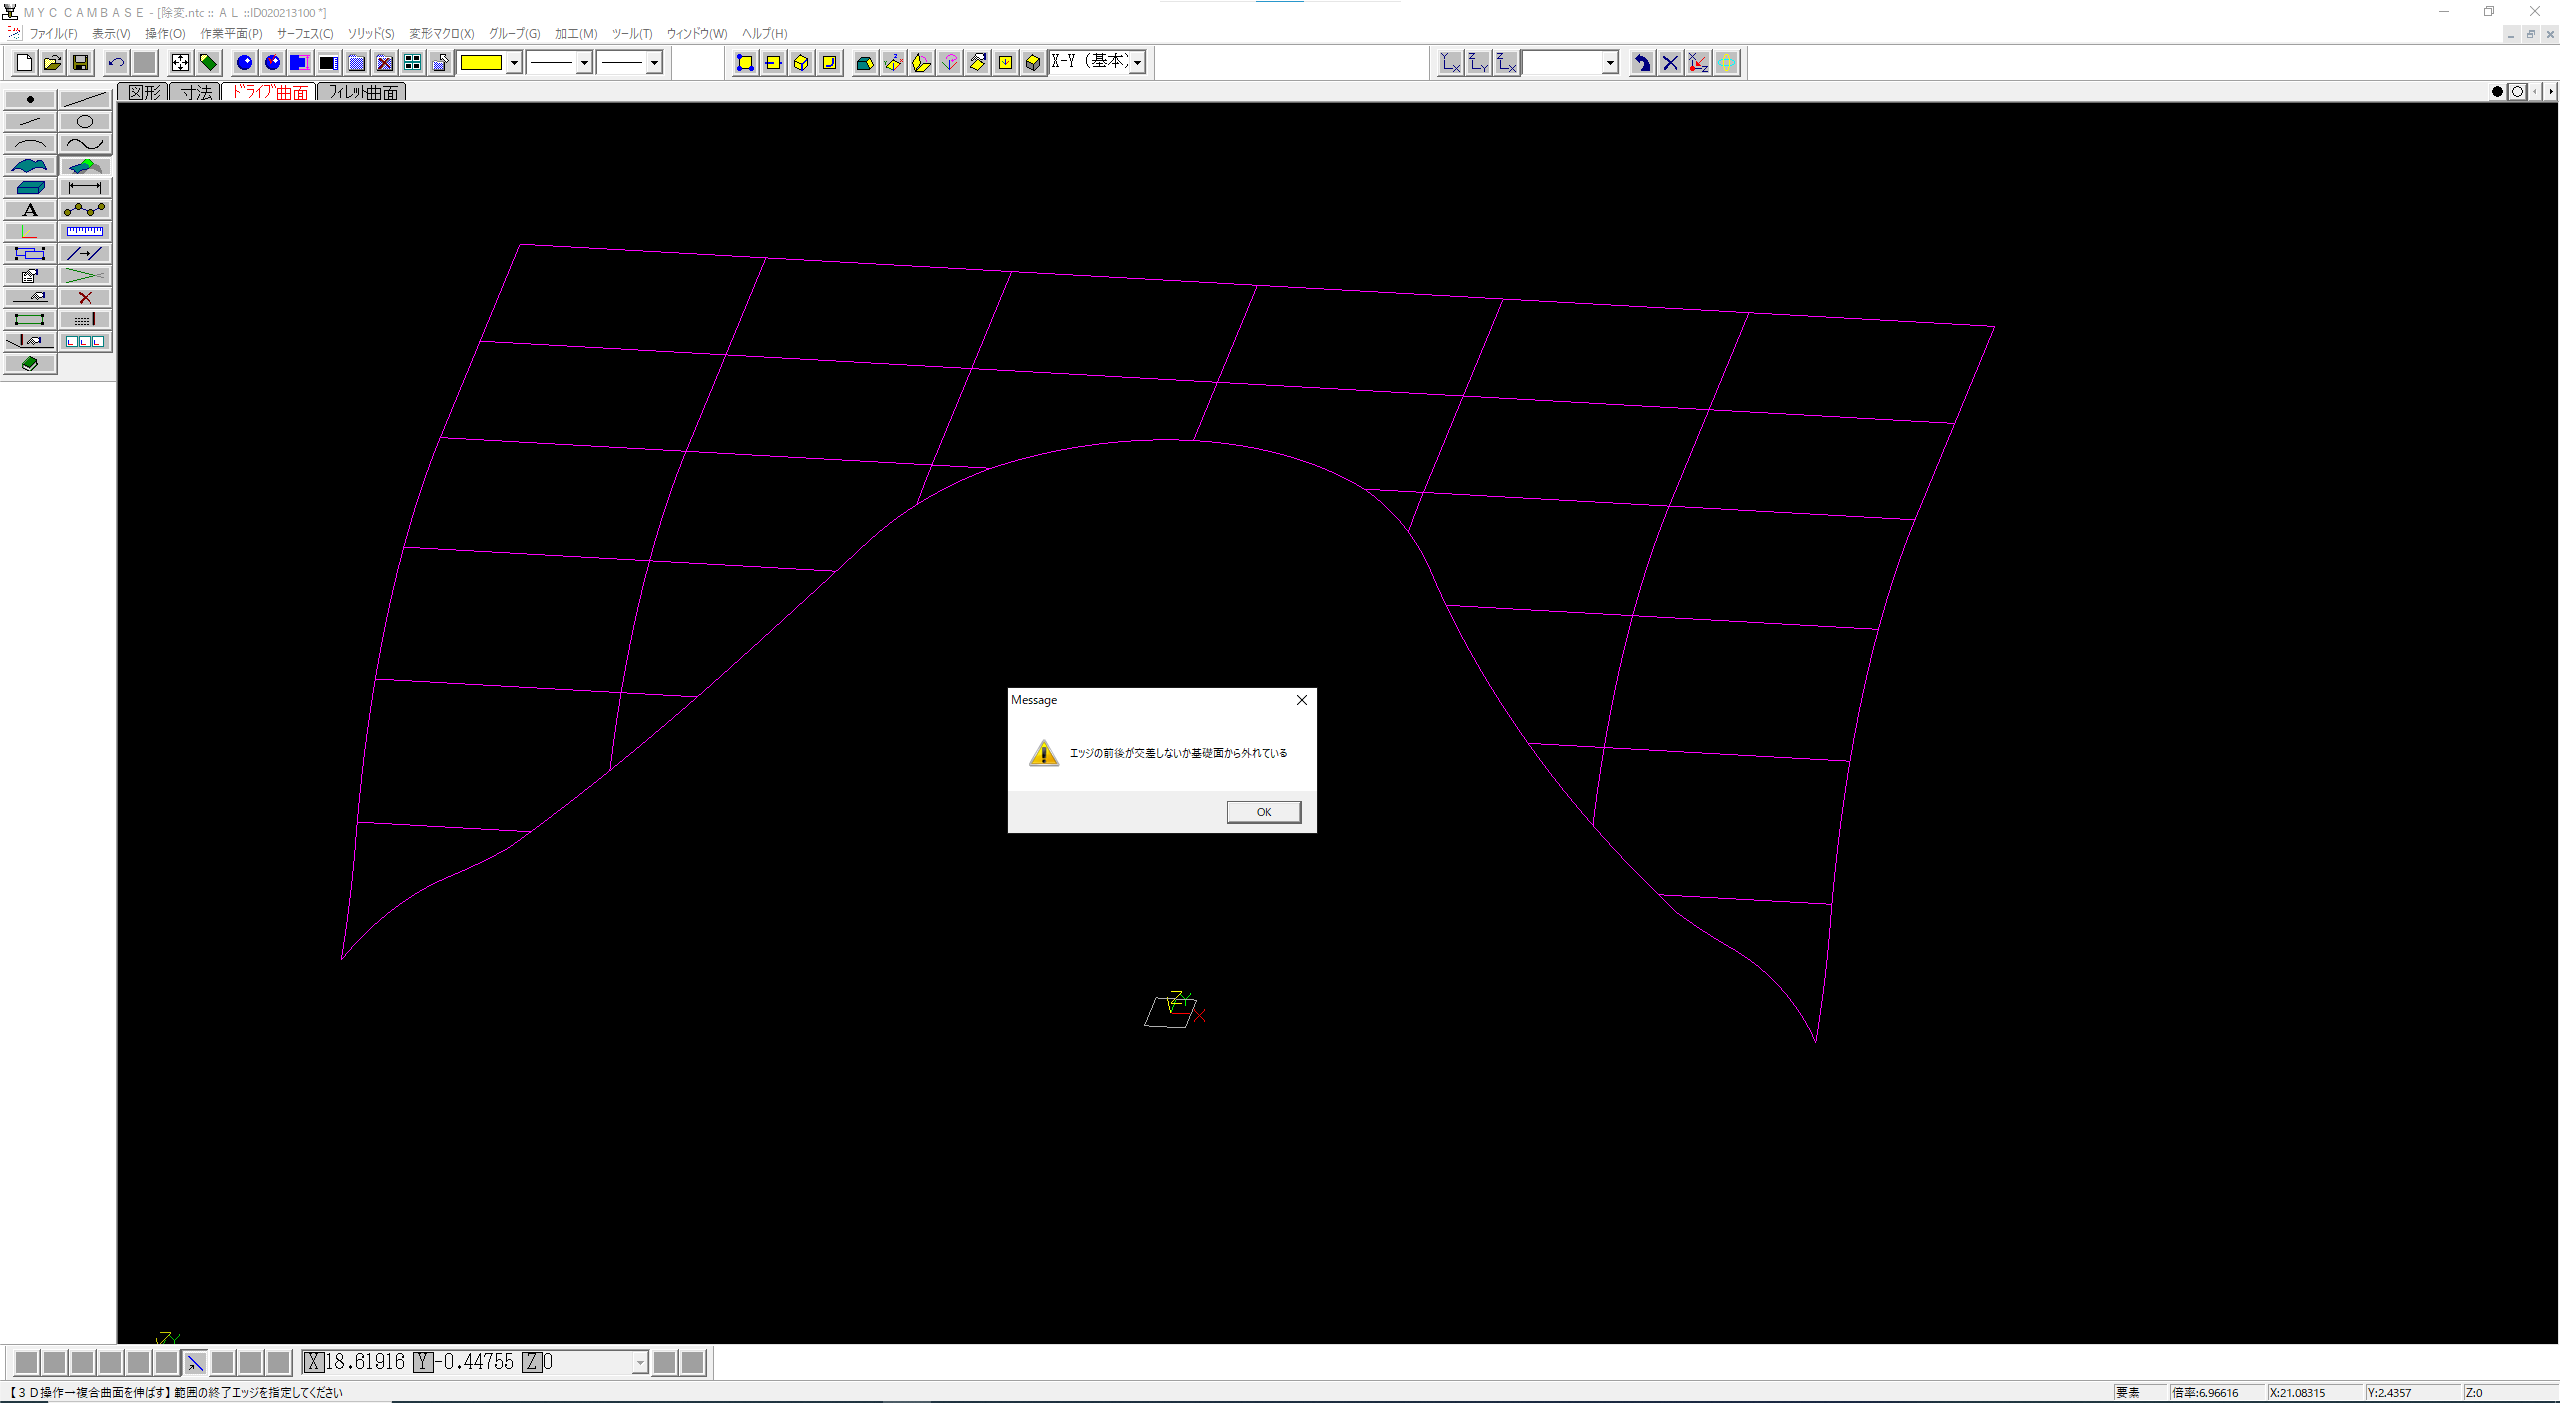Click the blue shaded sphere icon
The height and width of the screenshot is (1403, 2561).
pyautogui.click(x=244, y=63)
